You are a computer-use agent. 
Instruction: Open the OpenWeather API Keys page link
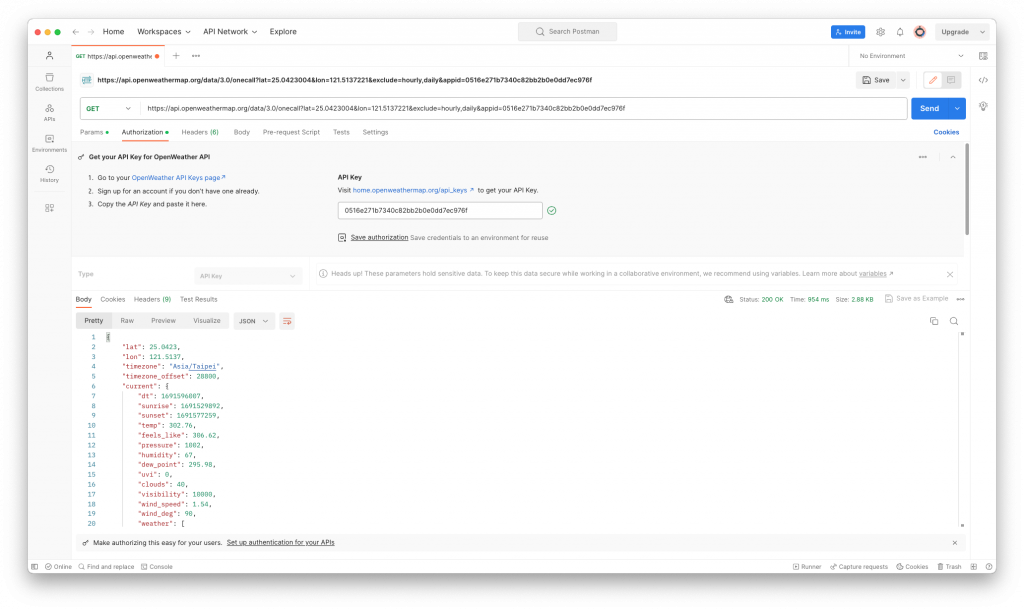[x=178, y=178]
